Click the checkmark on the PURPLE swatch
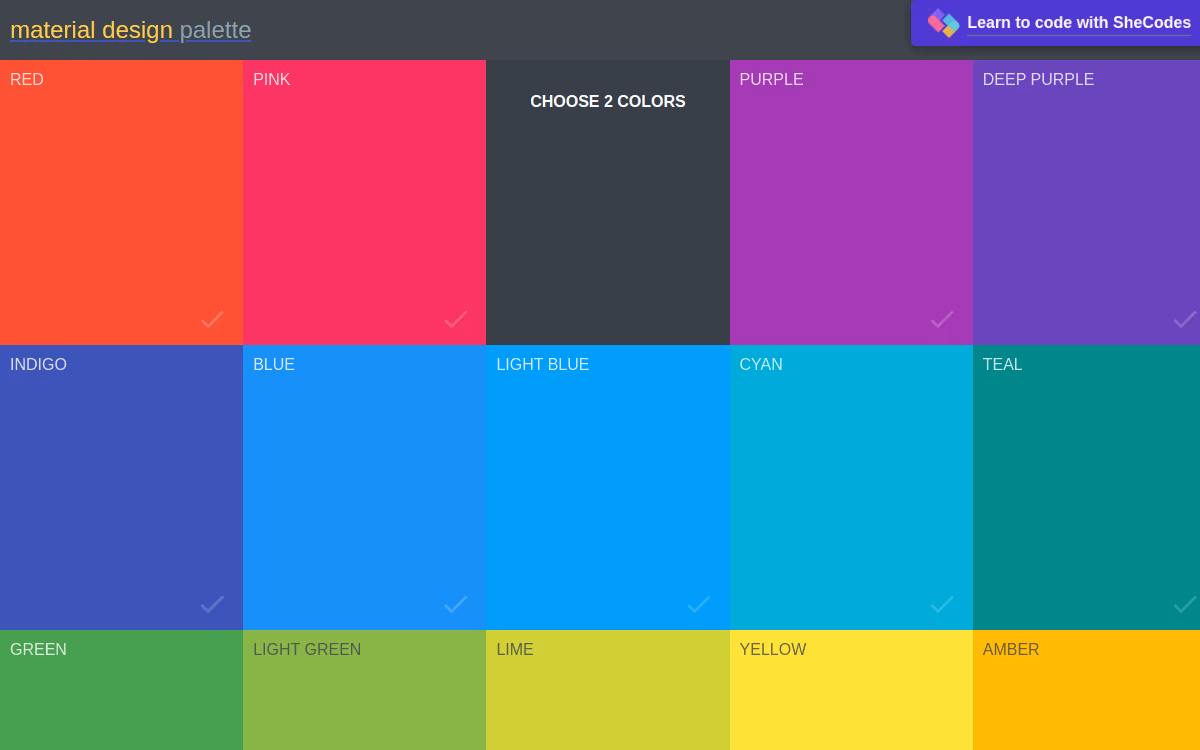The image size is (1200, 750). pyautogui.click(x=941, y=320)
